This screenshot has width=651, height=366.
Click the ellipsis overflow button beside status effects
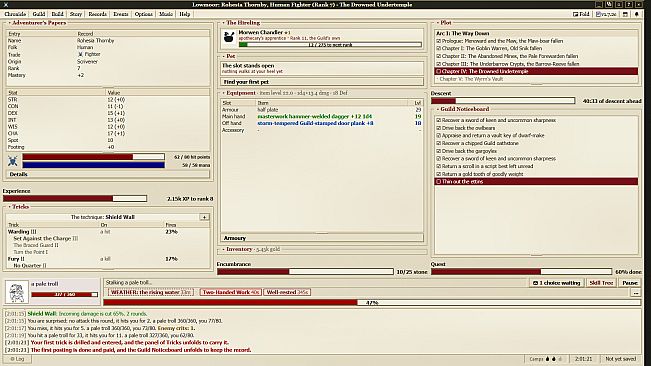coord(636,293)
